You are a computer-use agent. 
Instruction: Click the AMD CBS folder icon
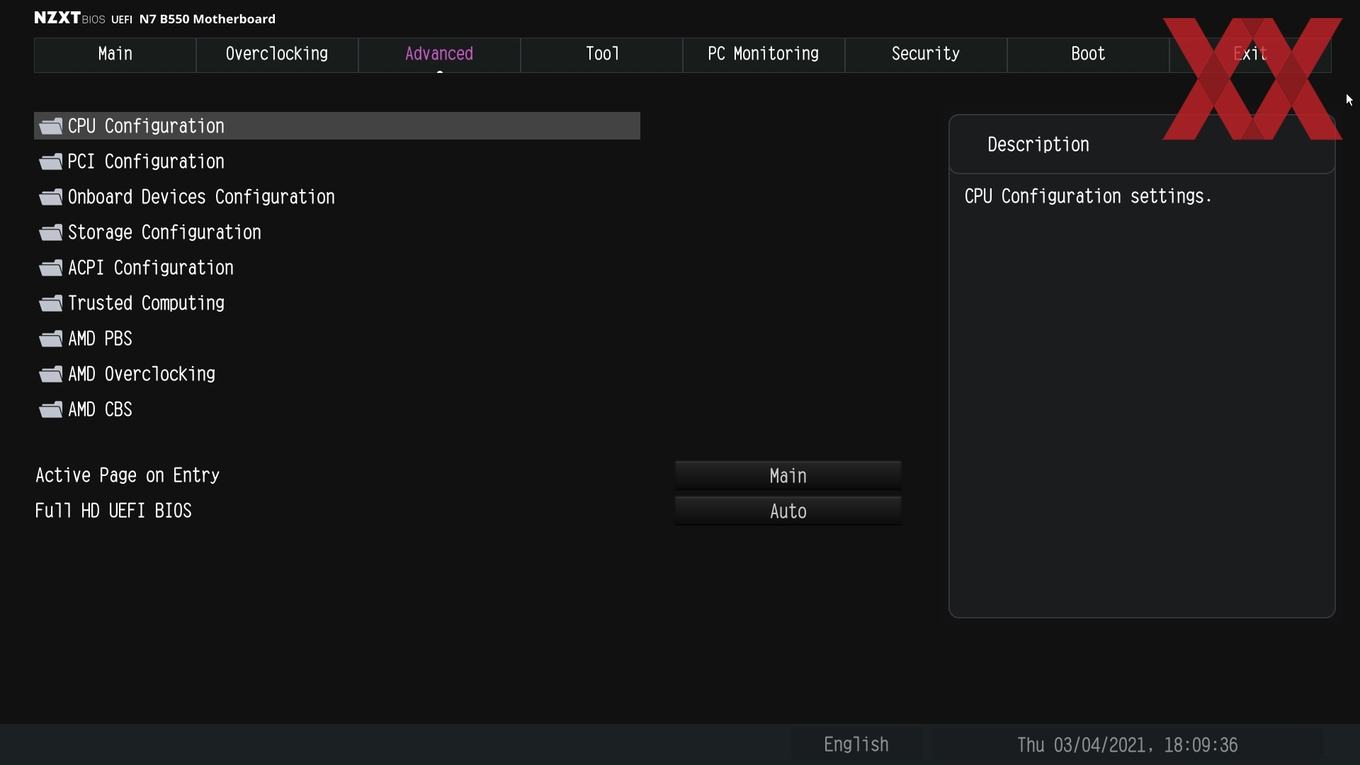pyautogui.click(x=51, y=410)
